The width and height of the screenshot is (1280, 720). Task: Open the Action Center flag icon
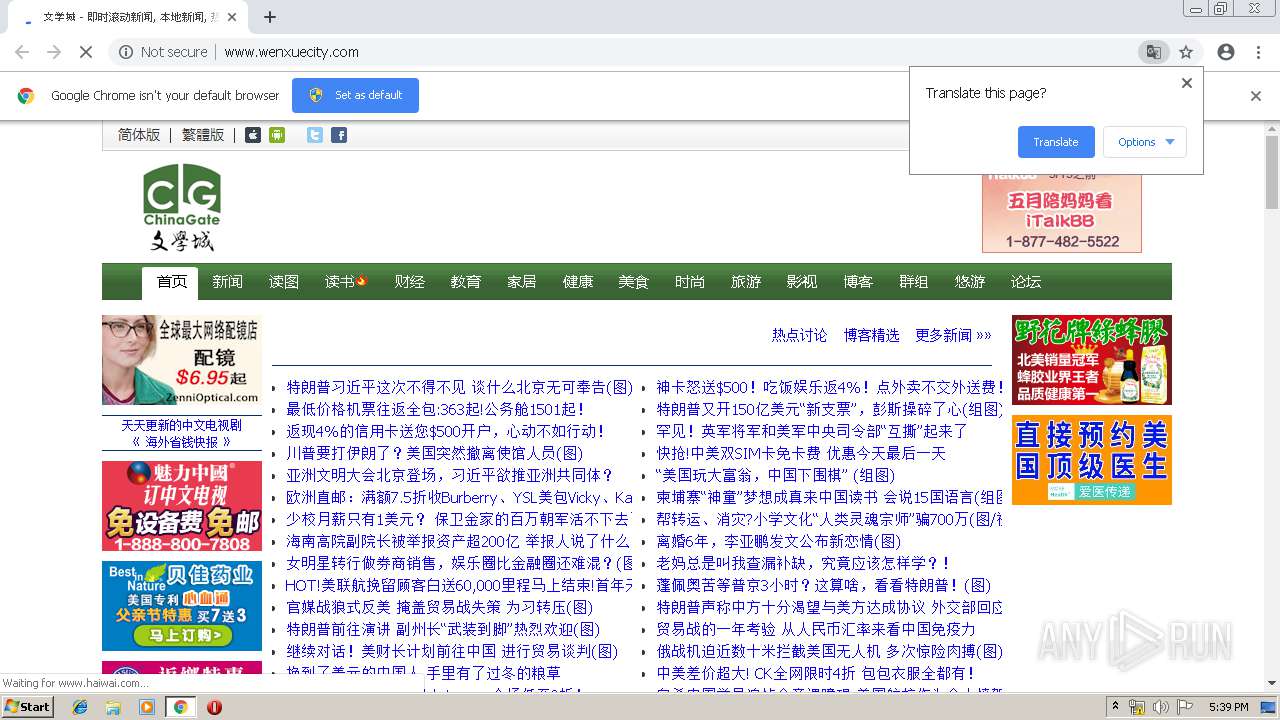click(1184, 707)
